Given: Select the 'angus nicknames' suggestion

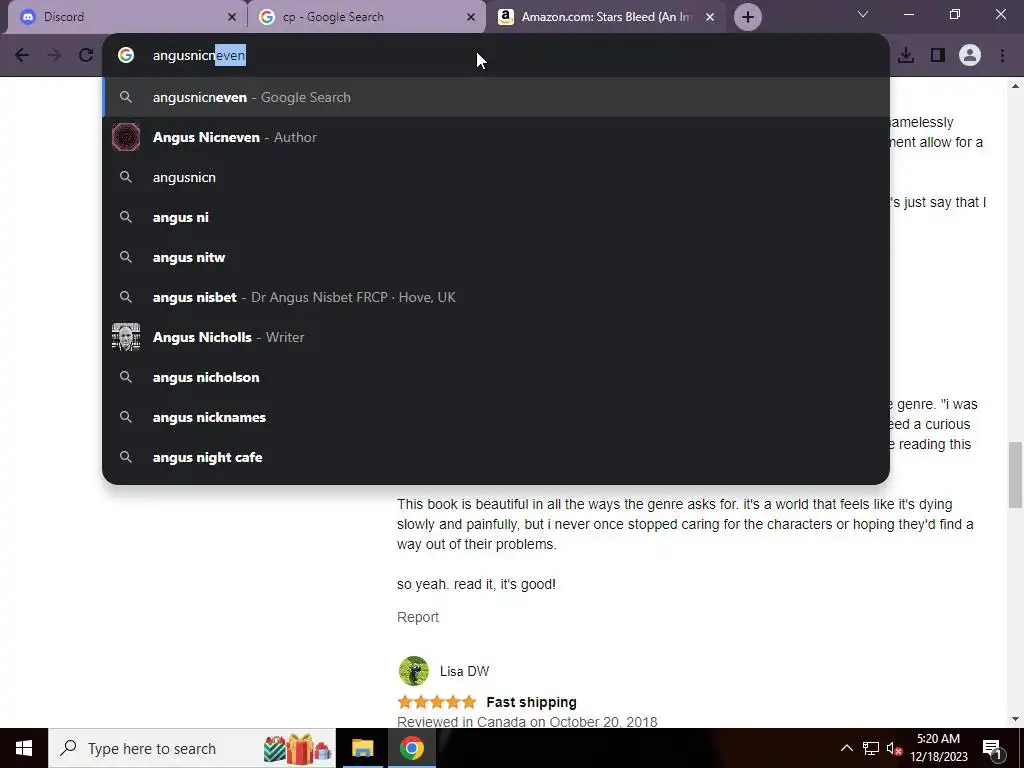Looking at the screenshot, I should (496, 417).
